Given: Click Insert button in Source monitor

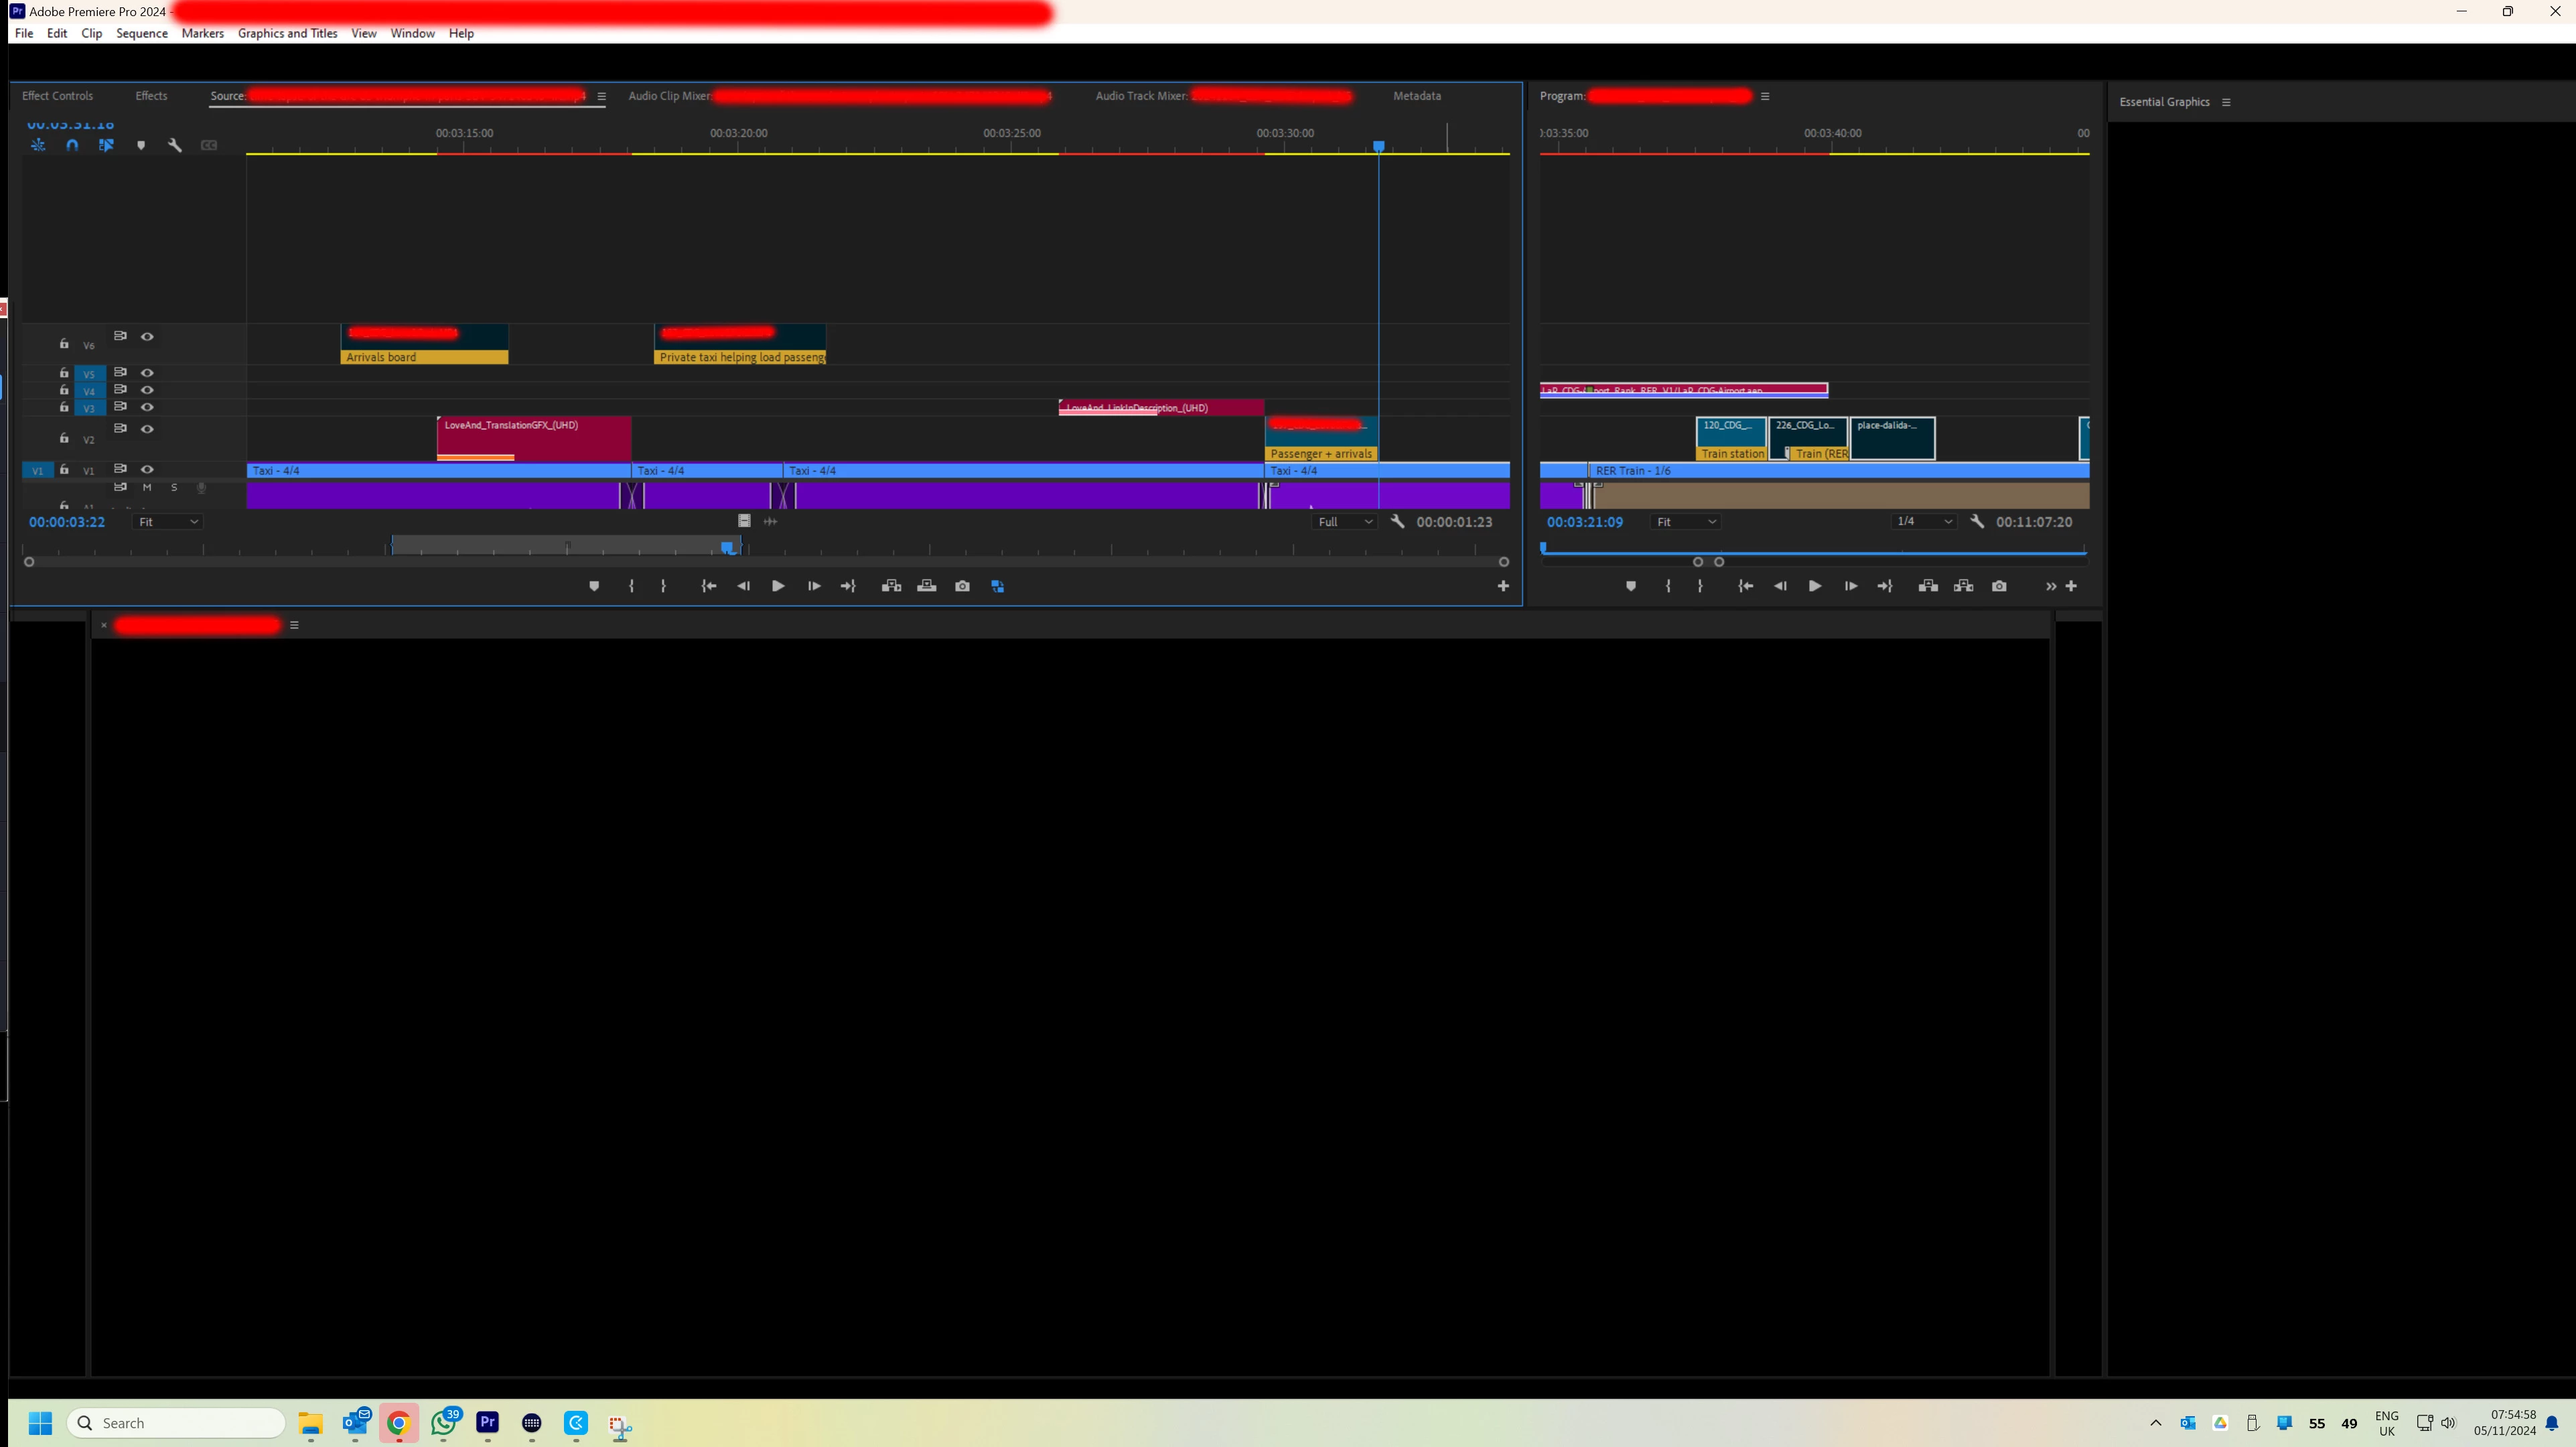Looking at the screenshot, I should (891, 586).
